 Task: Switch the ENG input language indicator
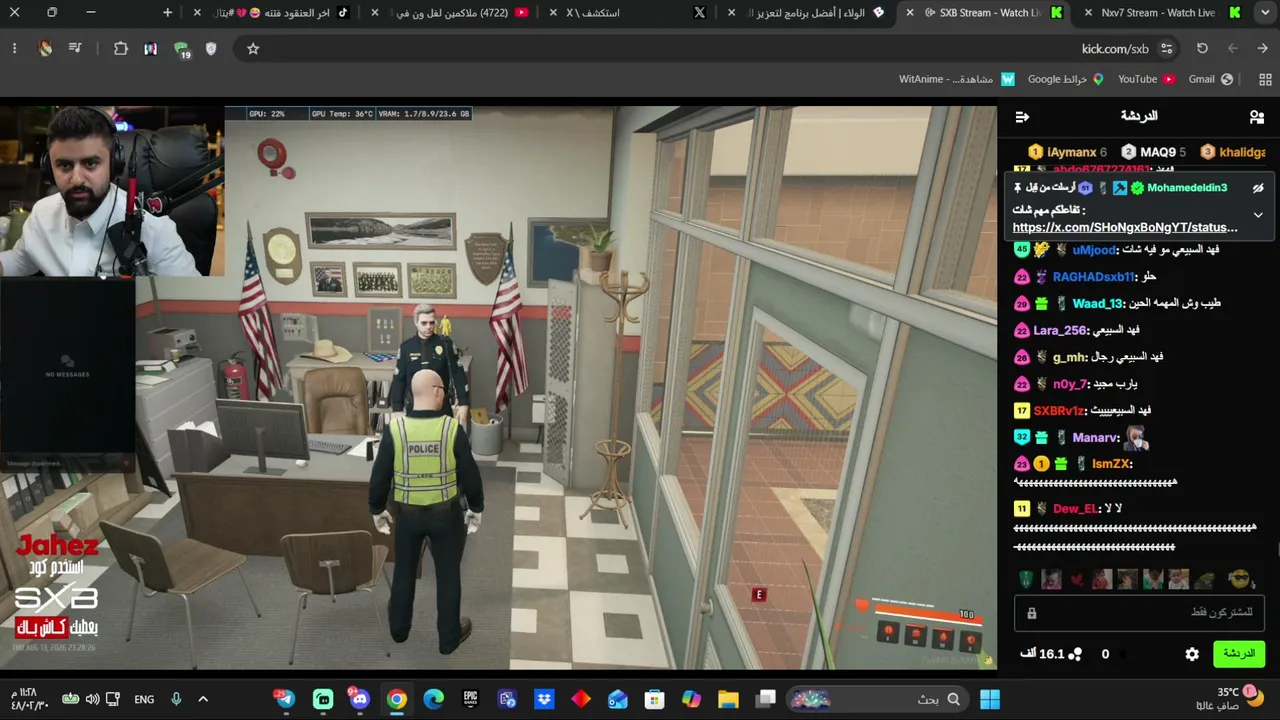click(144, 699)
